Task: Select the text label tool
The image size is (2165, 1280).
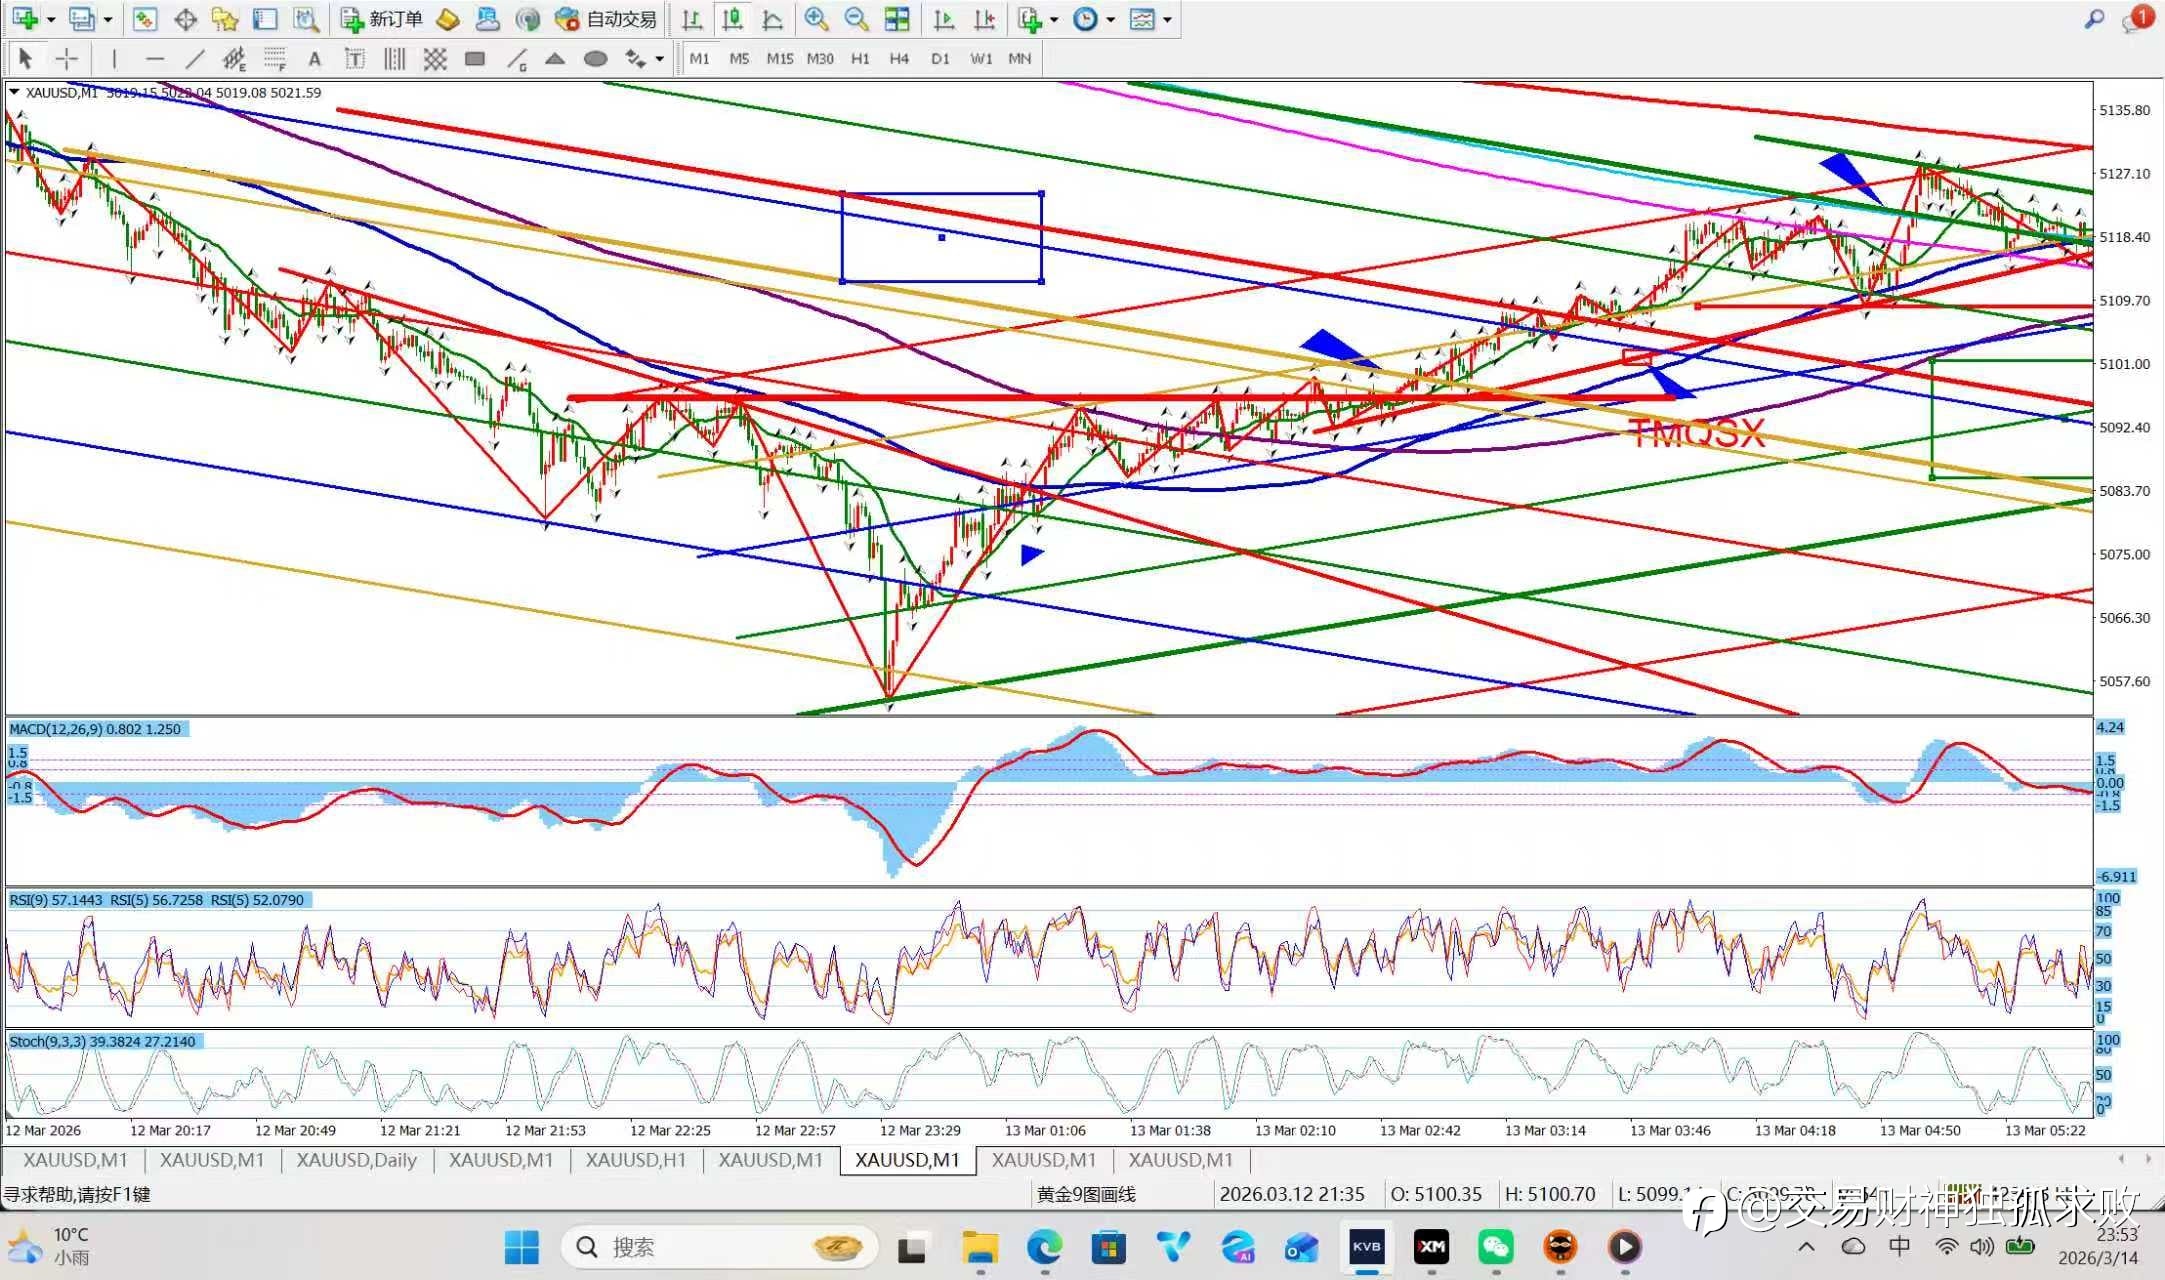Action: pos(314,59)
